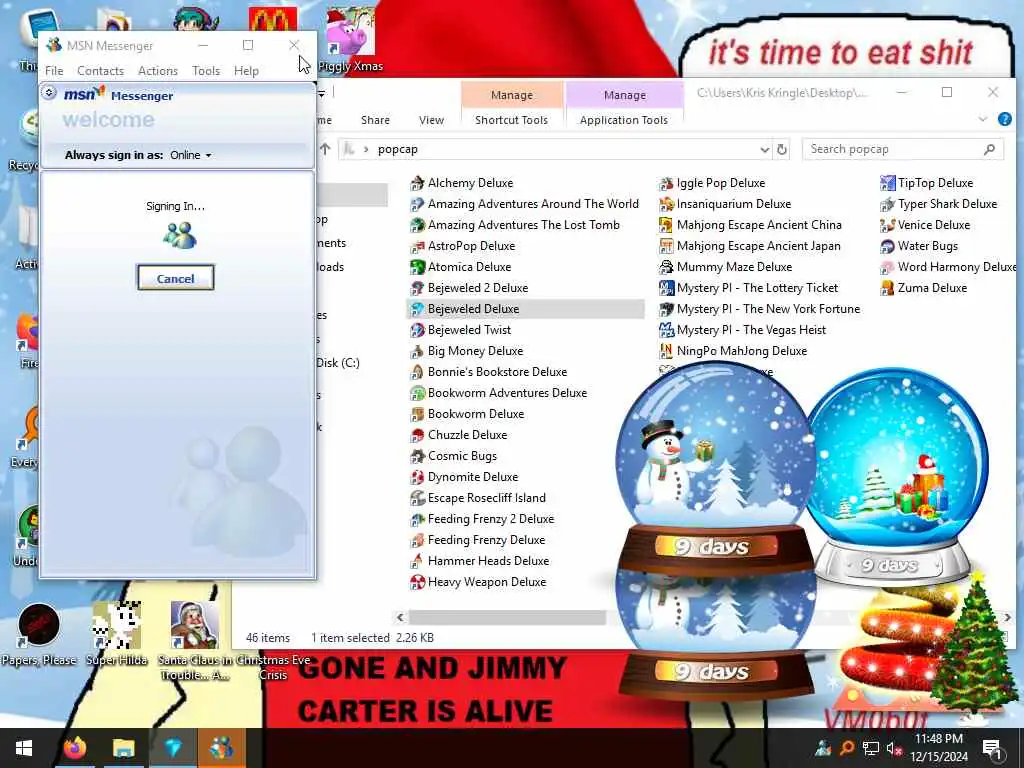Select the Big Money Deluxe icon

pos(417,351)
